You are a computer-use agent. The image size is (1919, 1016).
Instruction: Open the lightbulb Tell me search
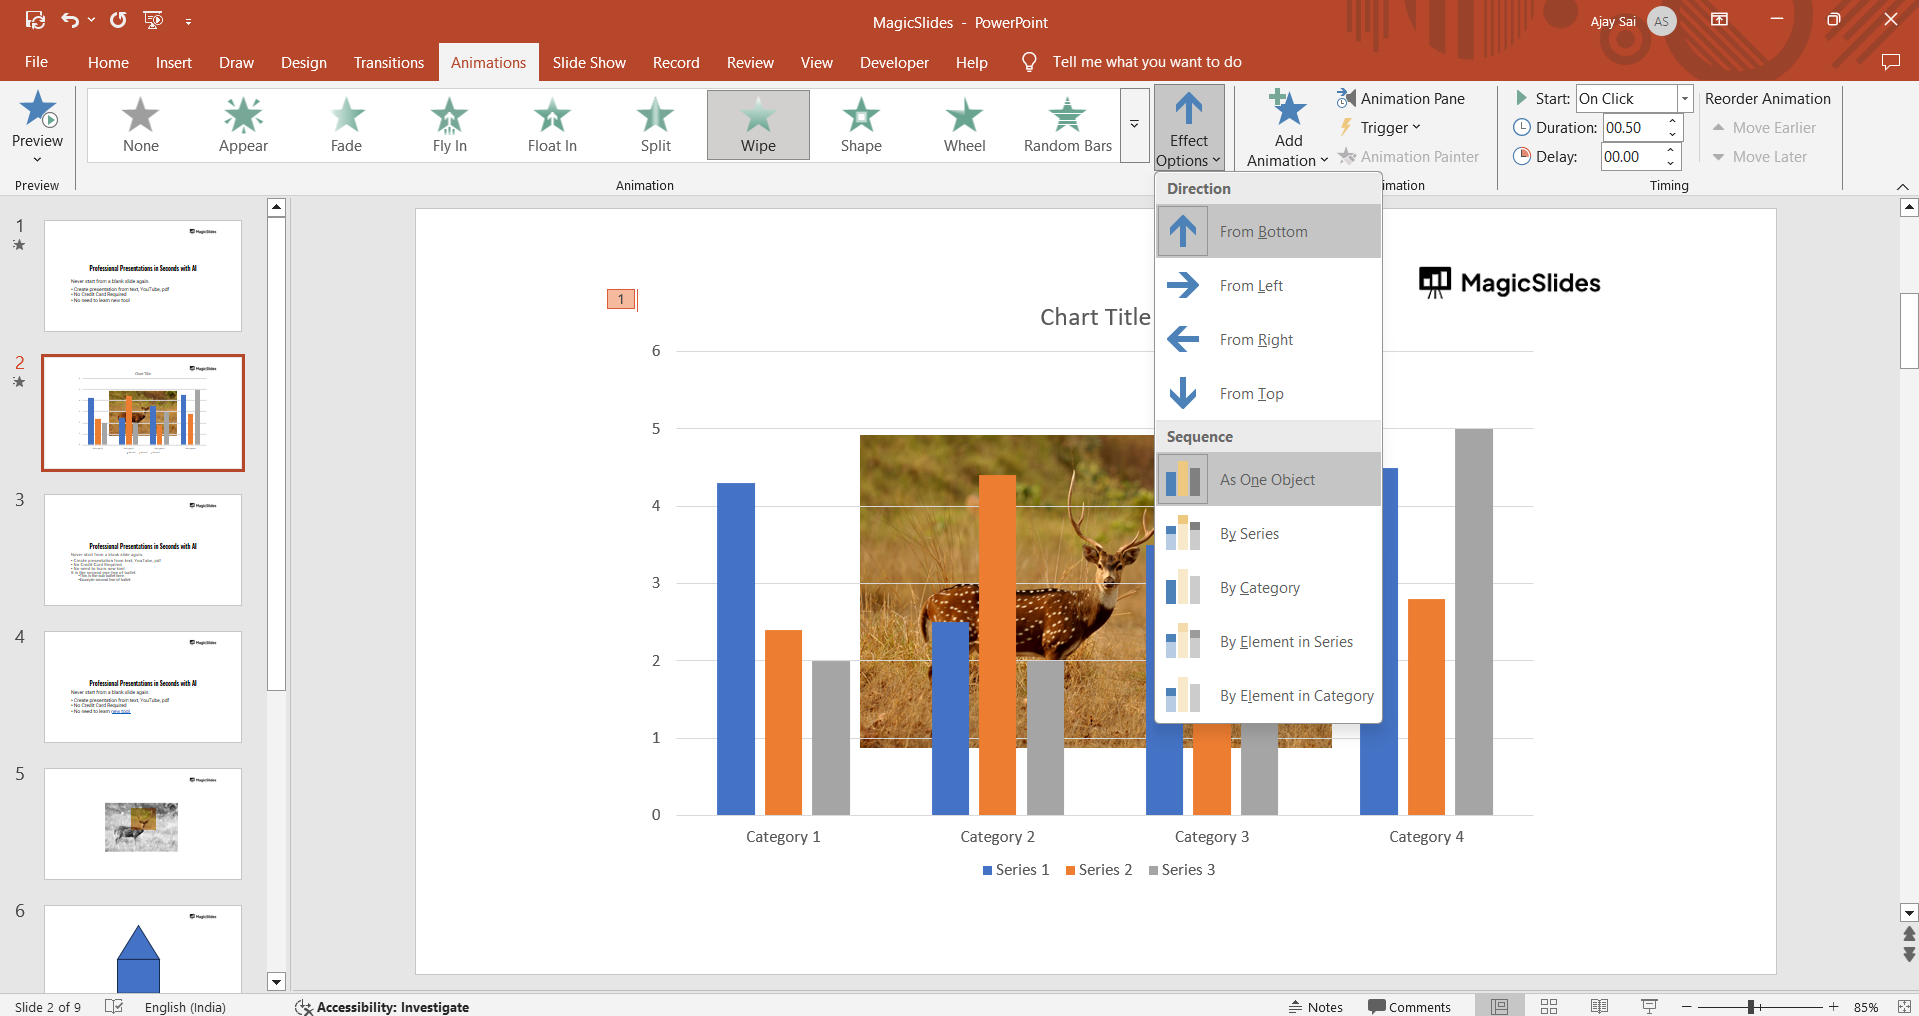[x=1029, y=62]
